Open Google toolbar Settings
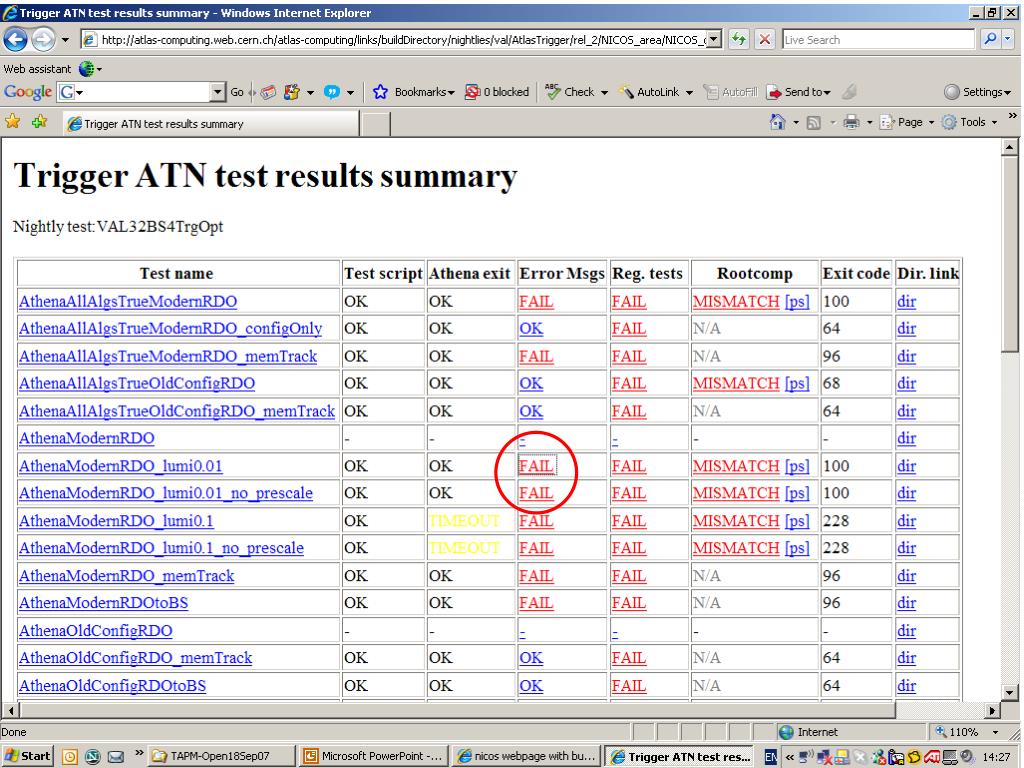 (978, 92)
